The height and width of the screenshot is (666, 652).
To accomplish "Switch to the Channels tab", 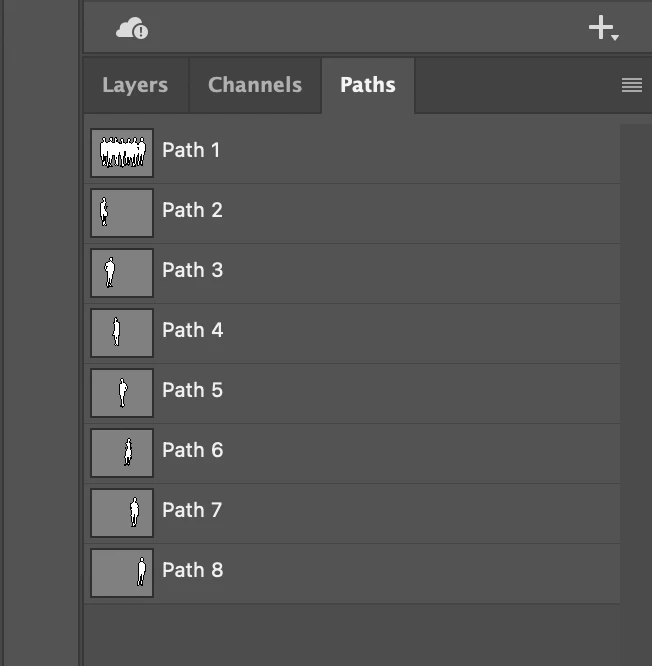I will (x=255, y=85).
